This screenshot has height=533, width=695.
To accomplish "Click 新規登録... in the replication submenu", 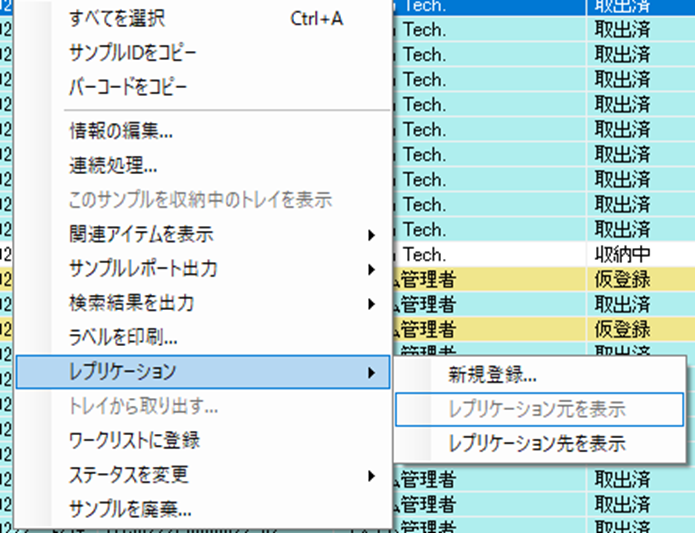I will click(492, 375).
